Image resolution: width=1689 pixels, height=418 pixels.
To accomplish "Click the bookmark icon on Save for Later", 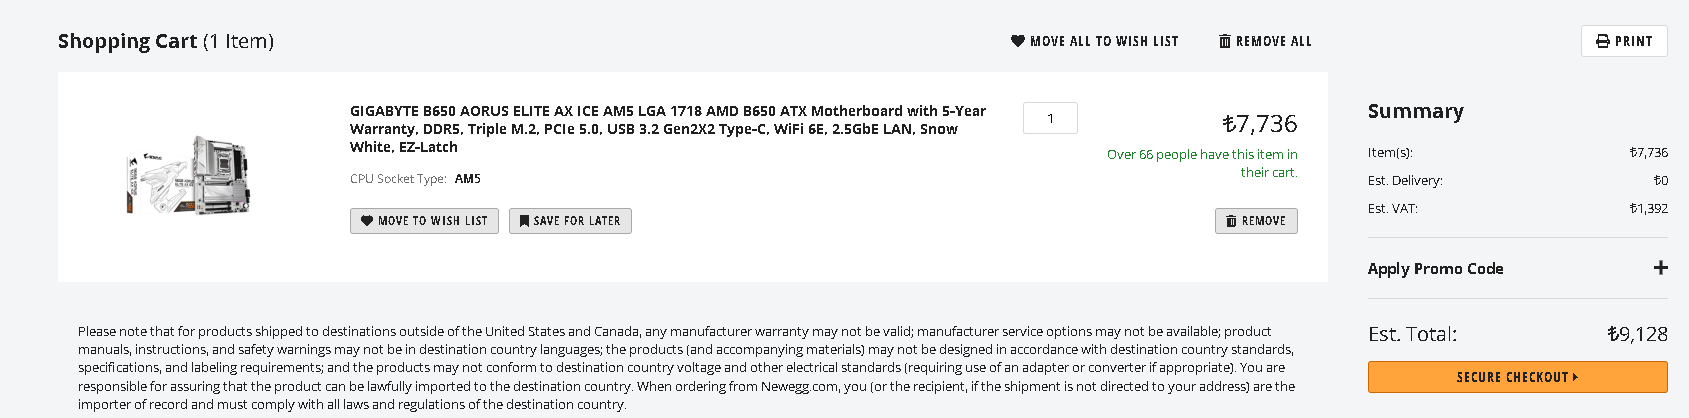I will (x=524, y=221).
